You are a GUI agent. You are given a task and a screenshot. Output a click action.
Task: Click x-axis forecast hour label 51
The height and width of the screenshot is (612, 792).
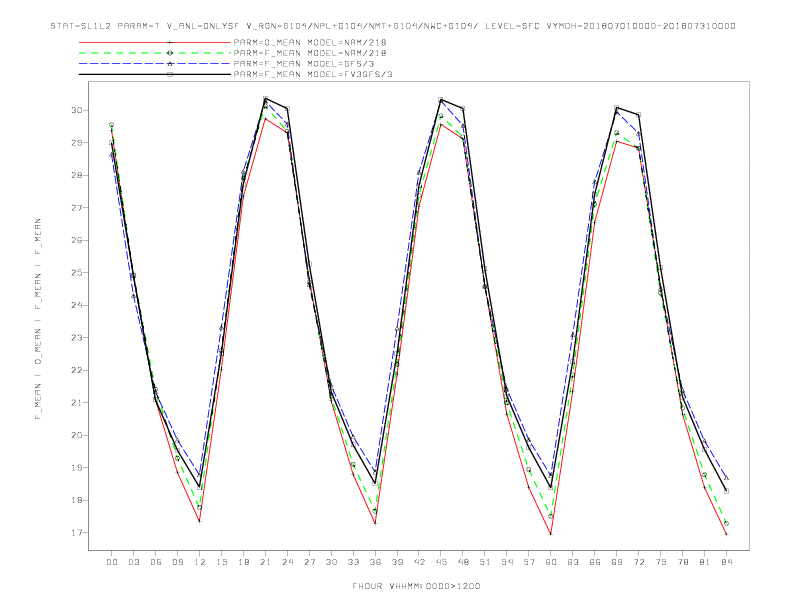click(485, 562)
